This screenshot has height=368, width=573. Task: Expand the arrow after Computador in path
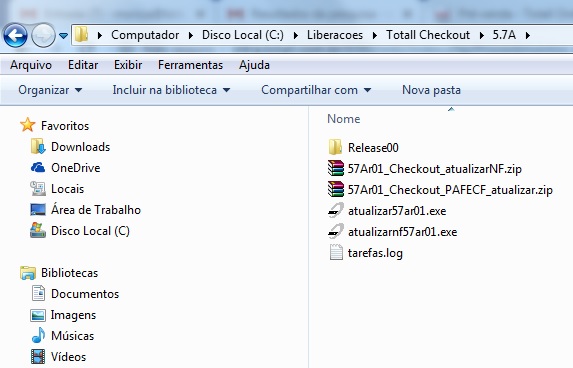[191, 35]
